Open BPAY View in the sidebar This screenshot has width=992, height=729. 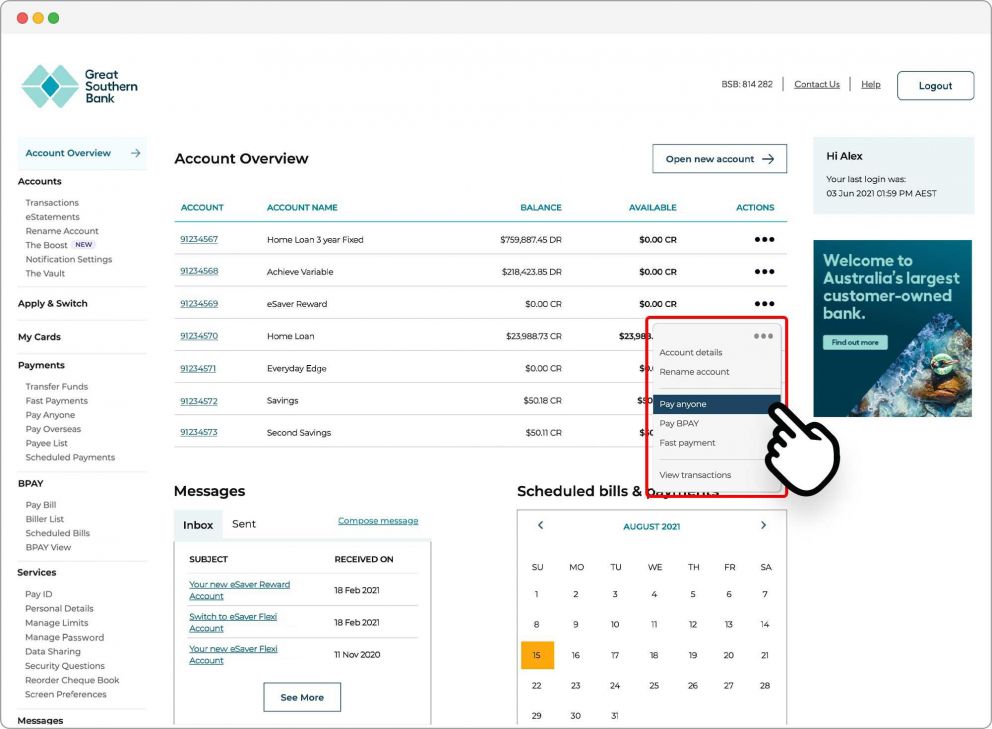point(48,547)
